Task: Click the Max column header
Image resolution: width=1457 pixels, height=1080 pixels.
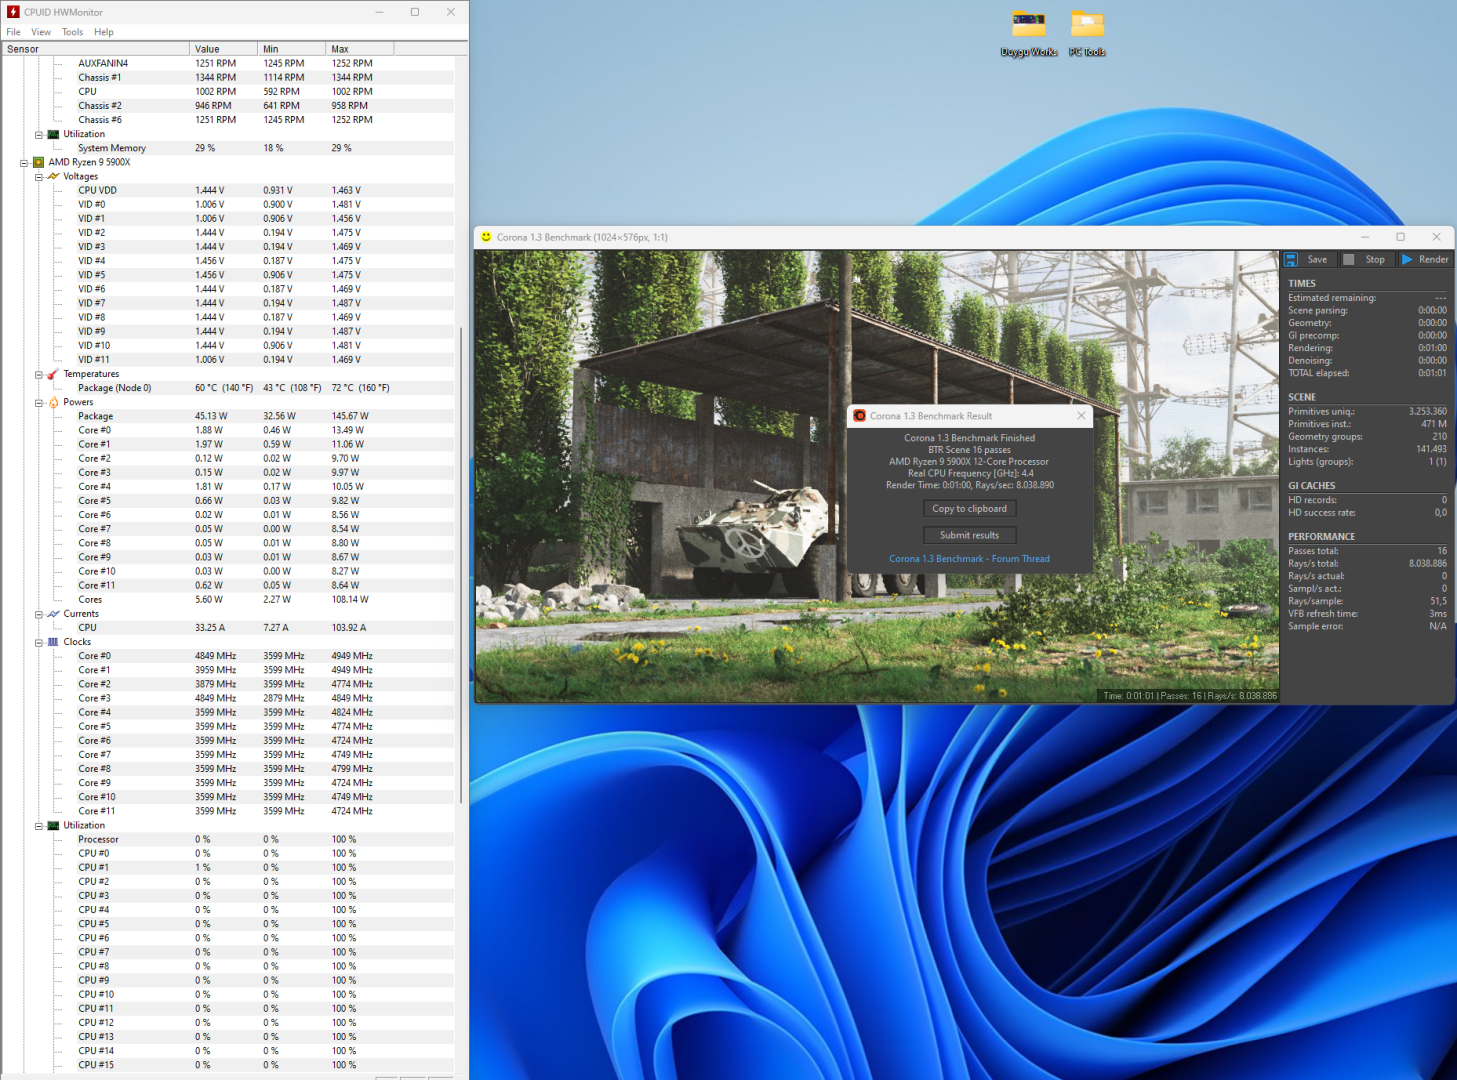Action: [x=360, y=49]
